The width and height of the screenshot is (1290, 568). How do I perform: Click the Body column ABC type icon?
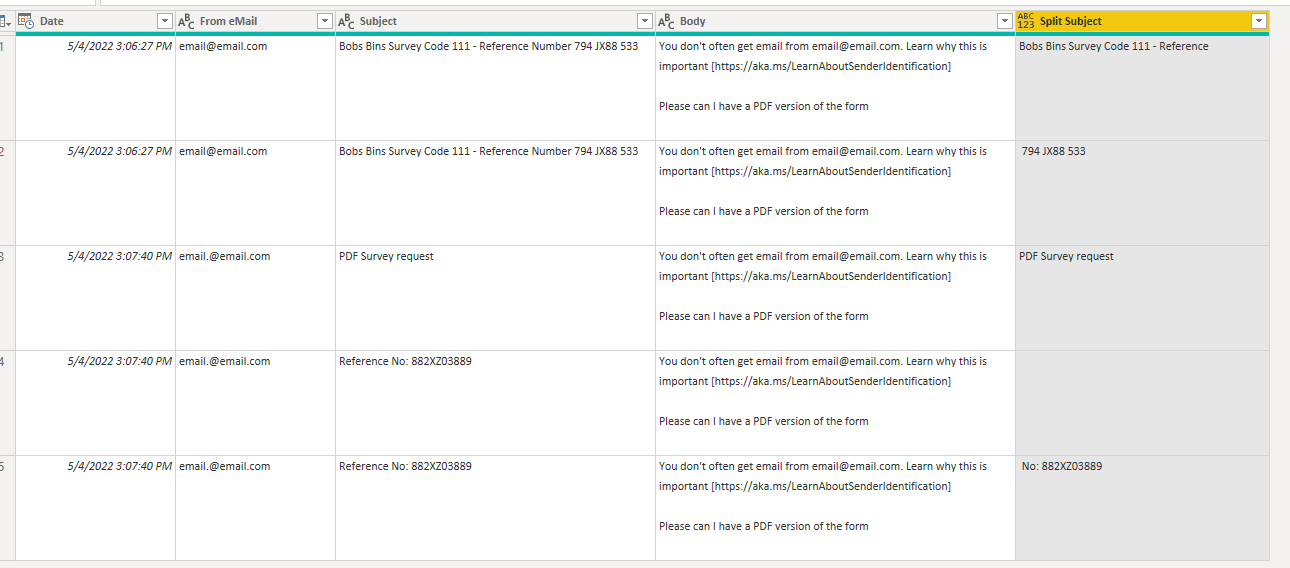click(x=666, y=21)
